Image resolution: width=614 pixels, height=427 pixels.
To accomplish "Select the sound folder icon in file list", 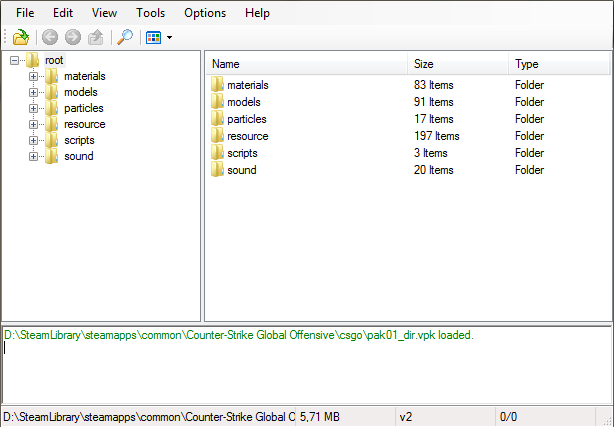I will pos(217,170).
